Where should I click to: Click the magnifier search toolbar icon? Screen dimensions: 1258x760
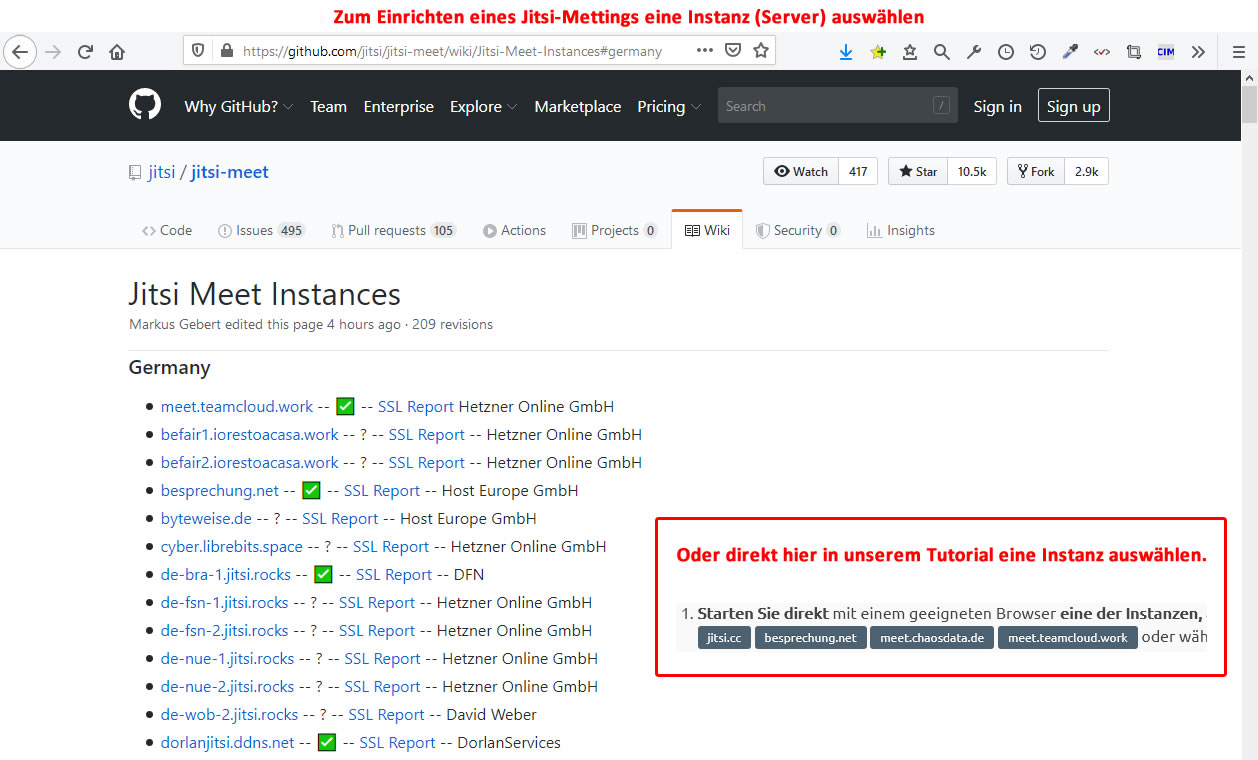(x=942, y=52)
